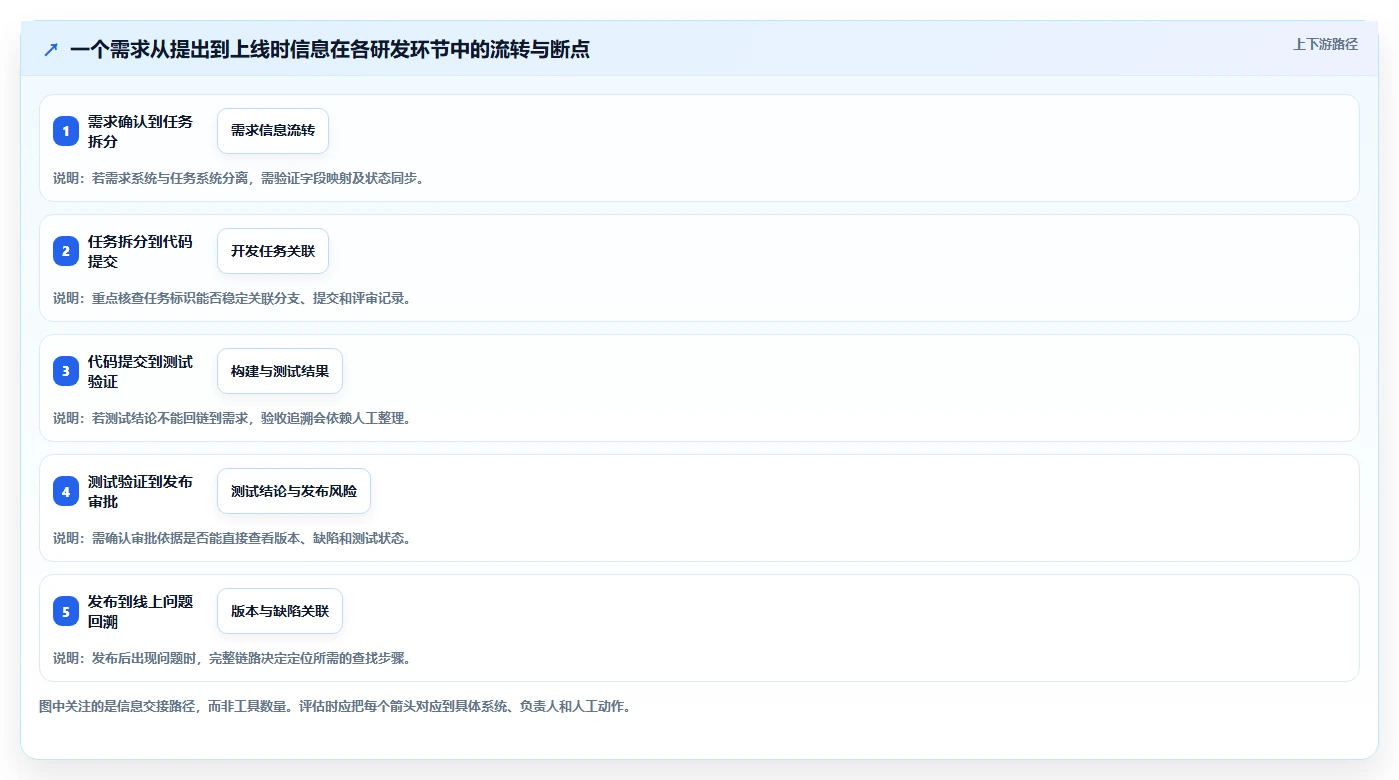
Task: Click the note about 版本、缺陷和测试状态
Action: [x=232, y=538]
